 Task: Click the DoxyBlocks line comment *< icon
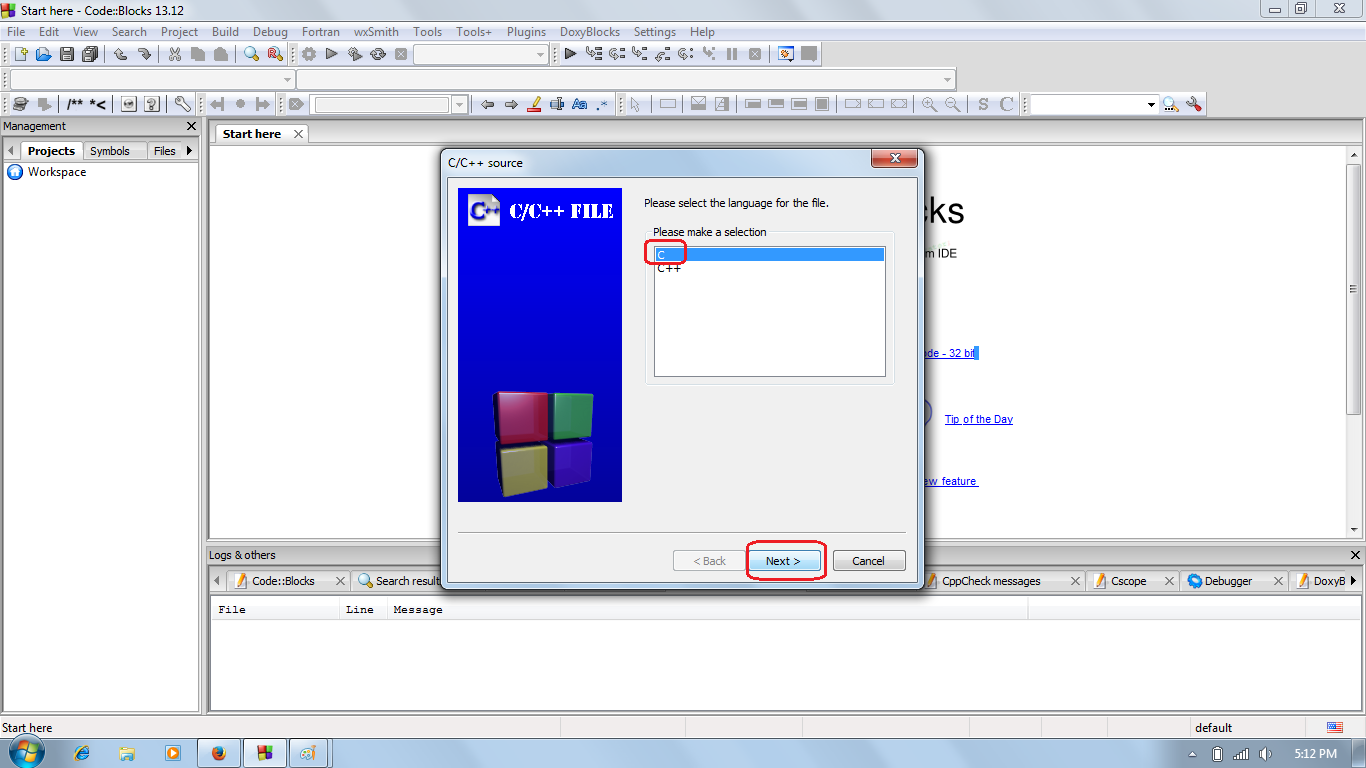[98, 104]
